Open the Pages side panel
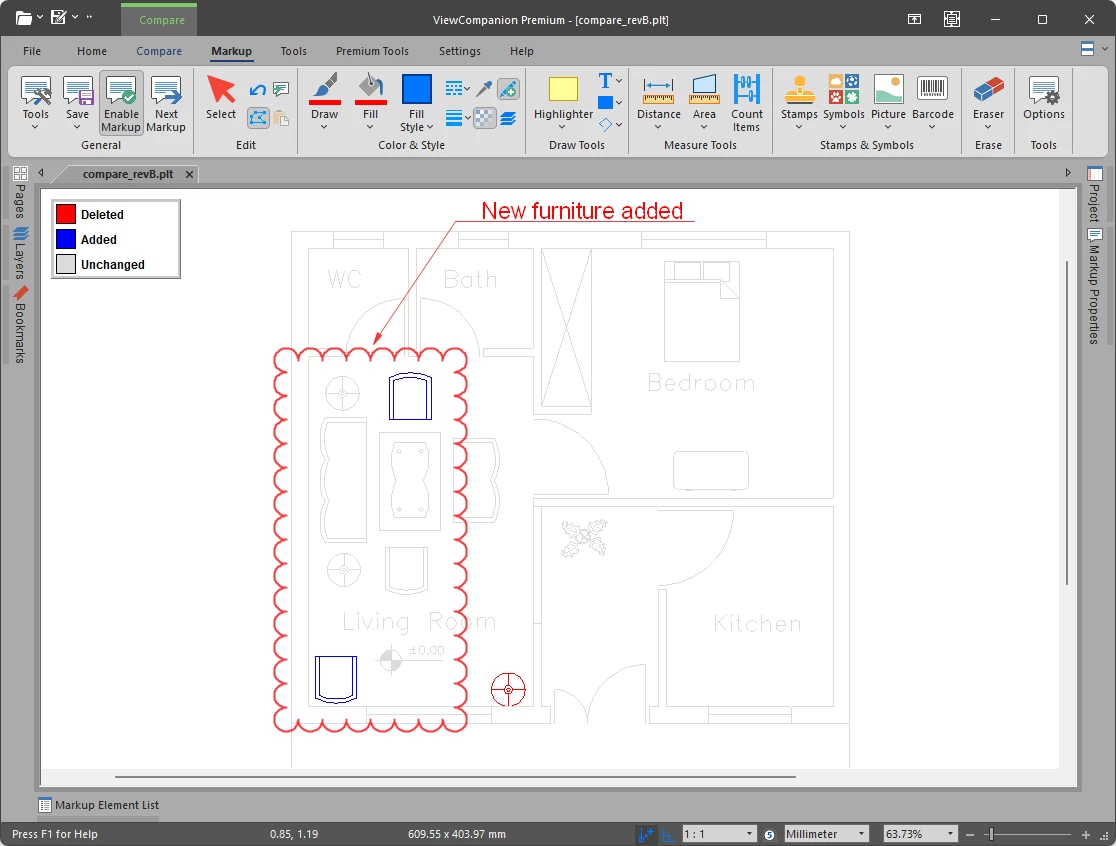This screenshot has width=1116, height=846. pos(20,192)
